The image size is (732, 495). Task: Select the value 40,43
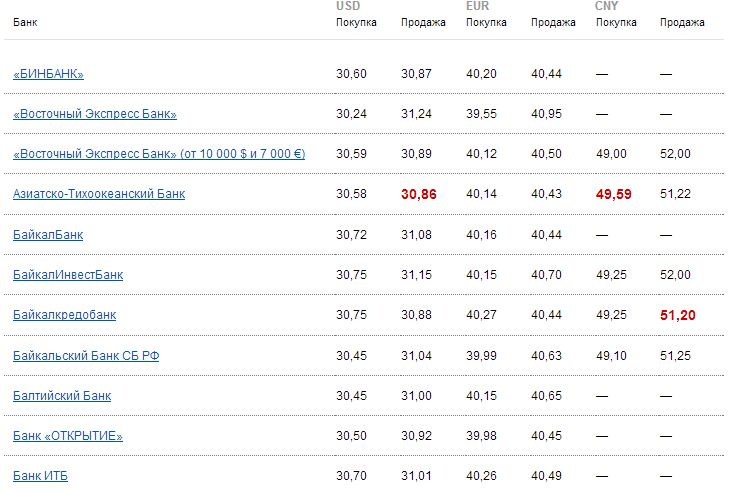546,194
